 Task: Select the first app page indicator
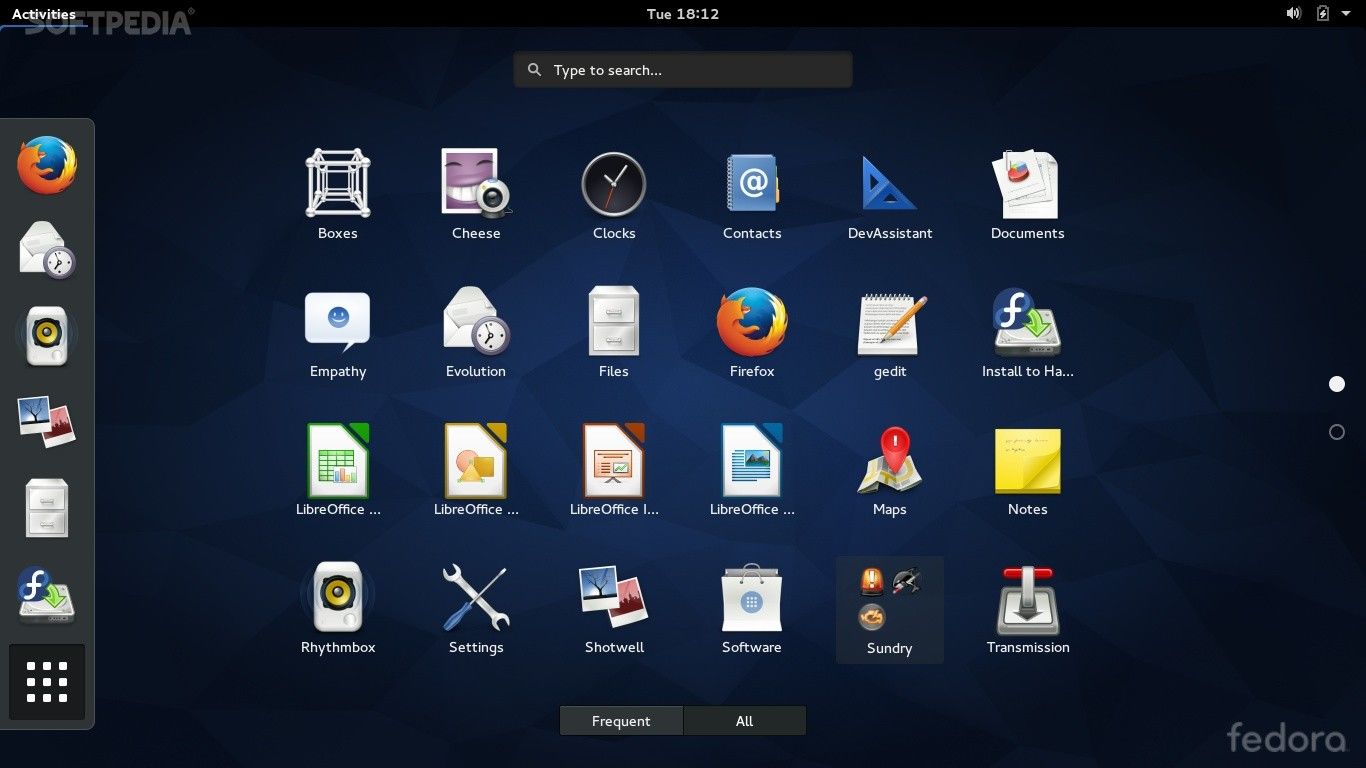pyautogui.click(x=1337, y=384)
